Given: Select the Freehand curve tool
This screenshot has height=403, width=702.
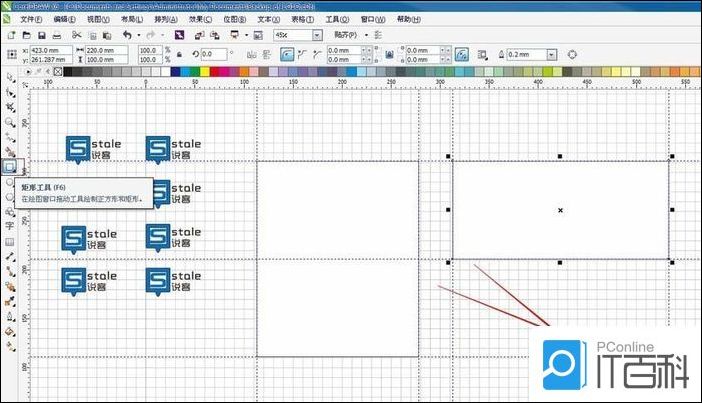Looking at the screenshot, I should pyautogui.click(x=10, y=137).
